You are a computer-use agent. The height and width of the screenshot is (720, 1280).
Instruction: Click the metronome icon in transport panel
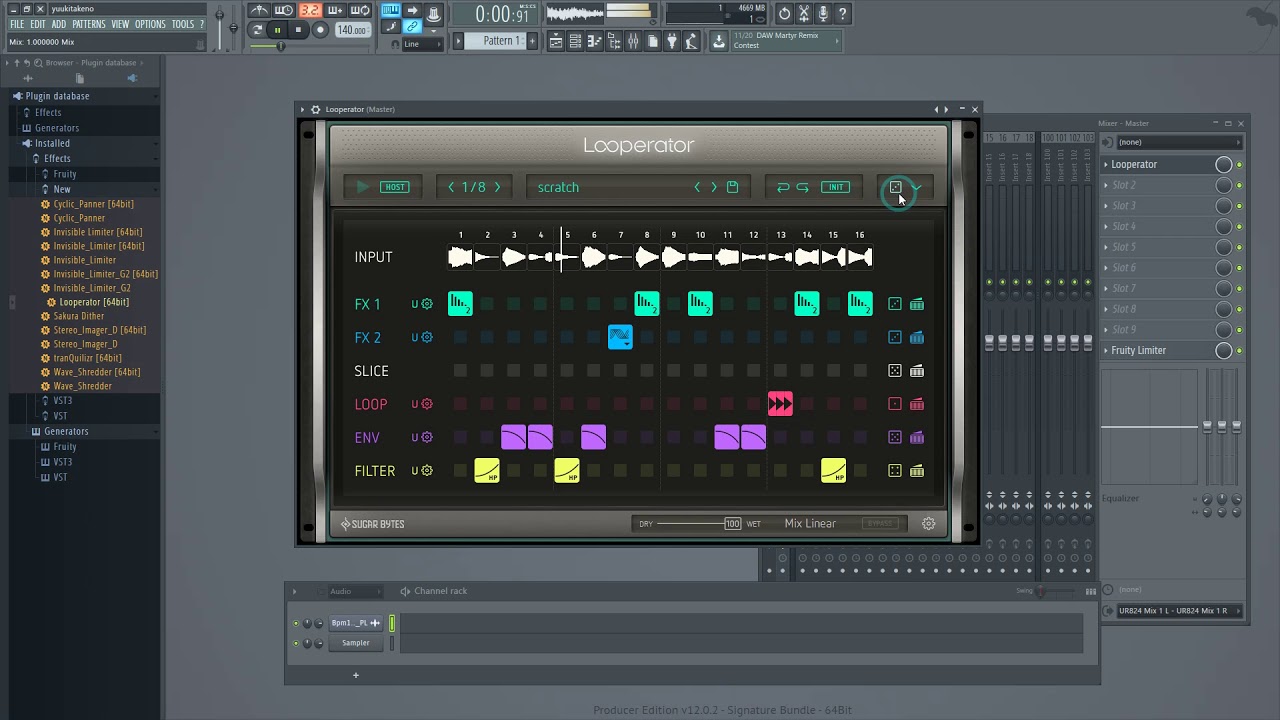[x=259, y=11]
